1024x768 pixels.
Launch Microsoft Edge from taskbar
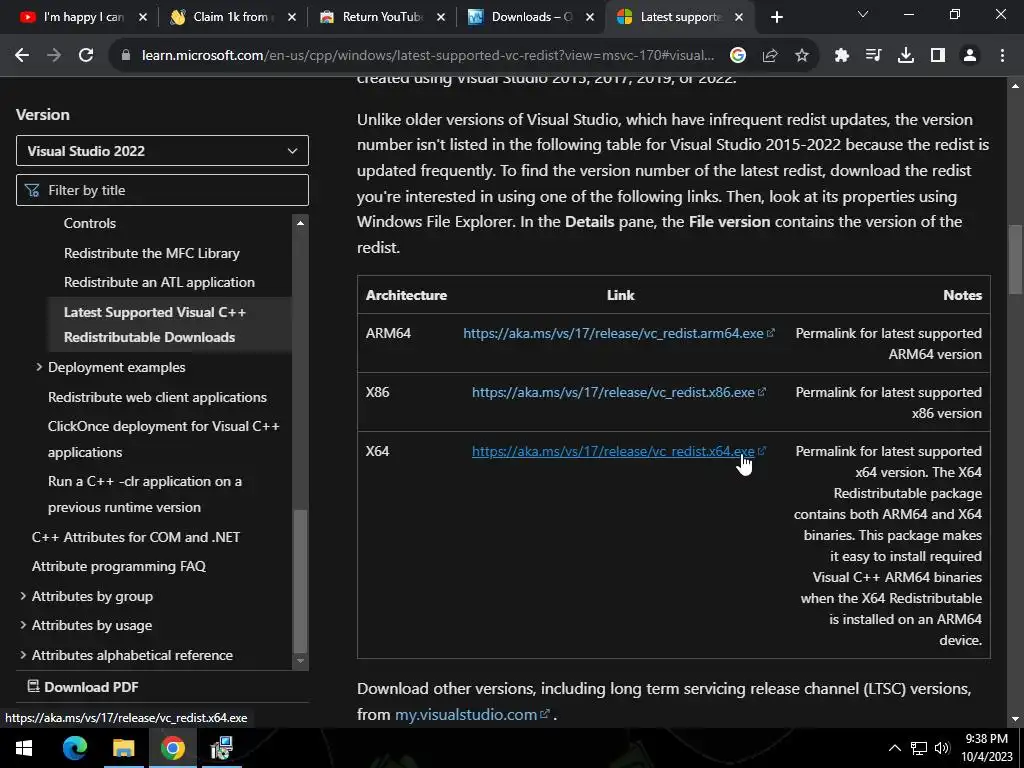tap(74, 748)
